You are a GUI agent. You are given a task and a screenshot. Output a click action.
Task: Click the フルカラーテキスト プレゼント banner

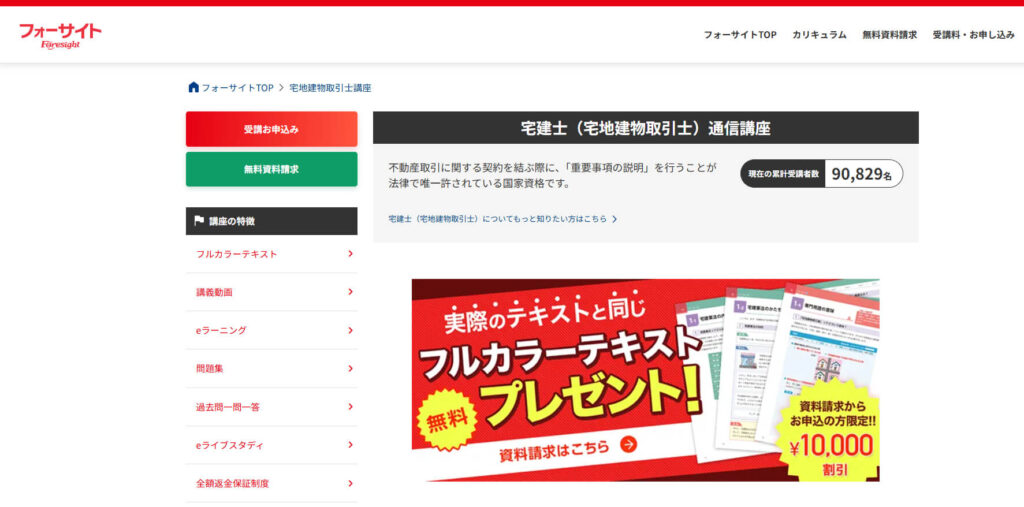coord(645,380)
